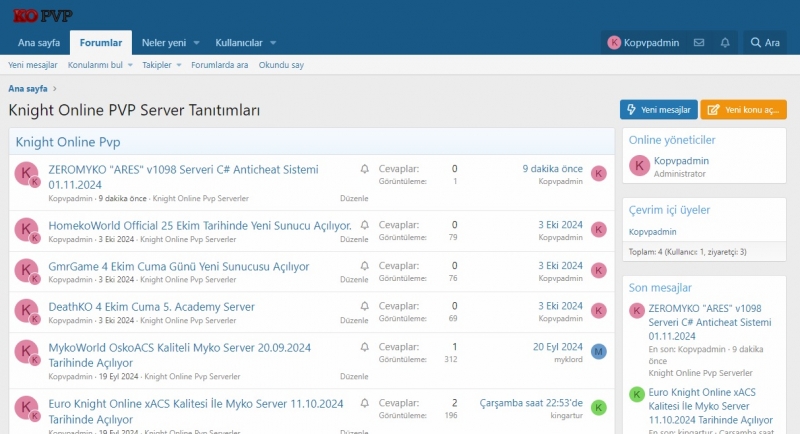Click the watch bell on GmrGame thread
800x434 pixels.
click(x=364, y=266)
